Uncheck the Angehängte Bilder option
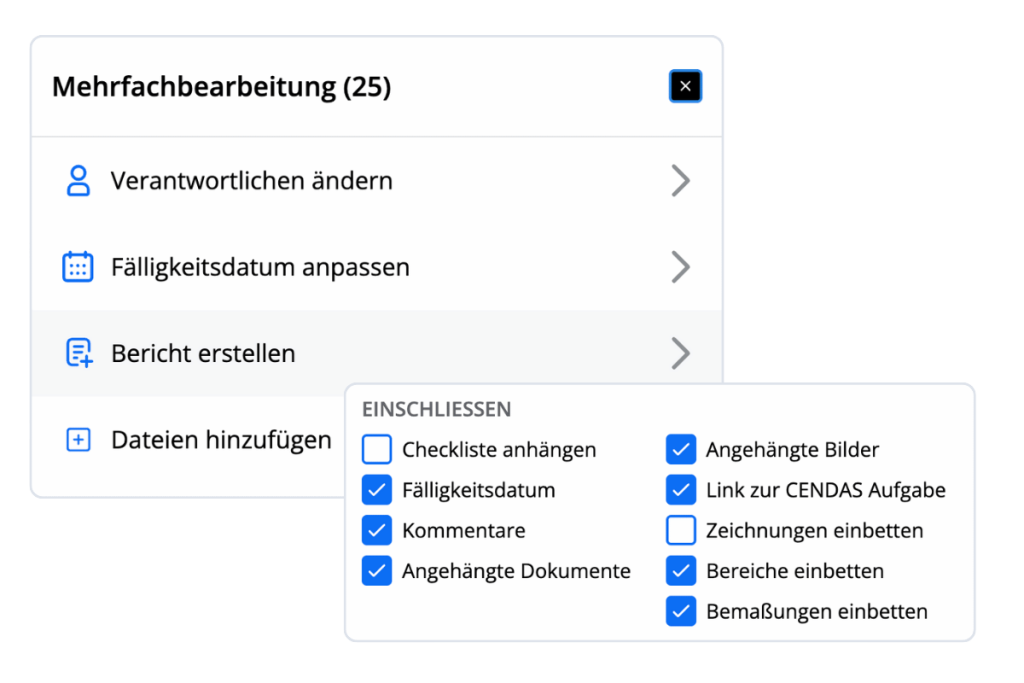 pyautogui.click(x=681, y=449)
